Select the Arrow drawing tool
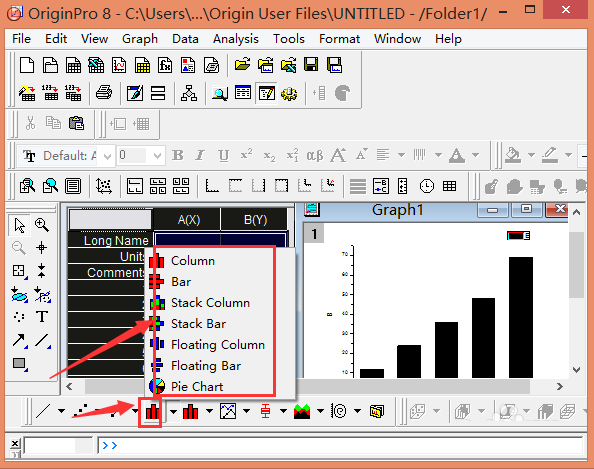 pyautogui.click(x=19, y=340)
